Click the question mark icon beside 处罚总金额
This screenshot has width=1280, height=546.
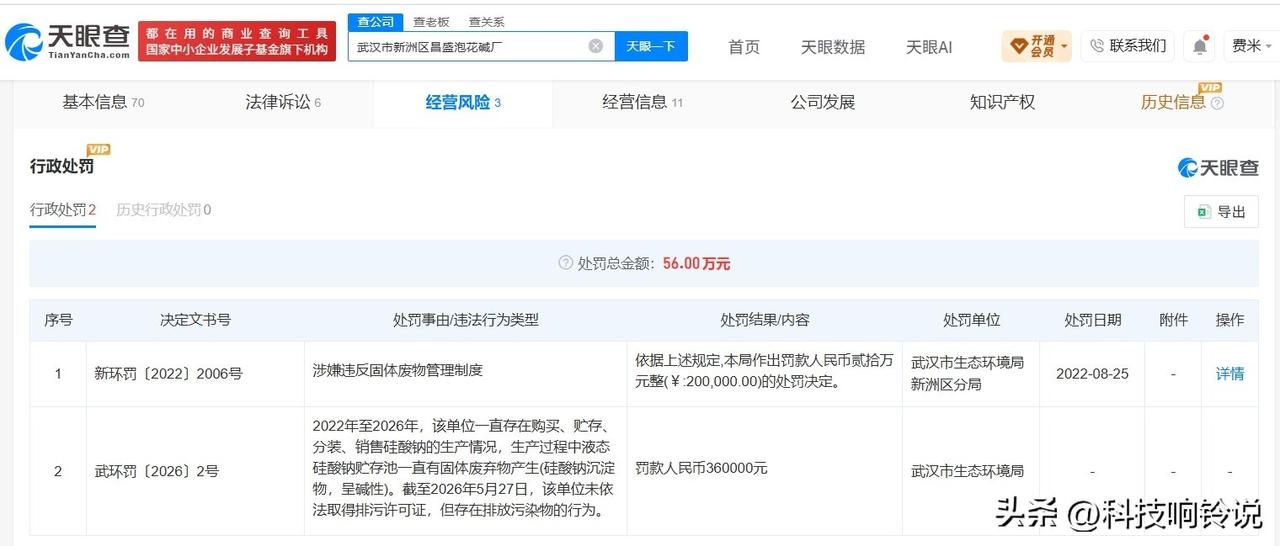coord(566,263)
